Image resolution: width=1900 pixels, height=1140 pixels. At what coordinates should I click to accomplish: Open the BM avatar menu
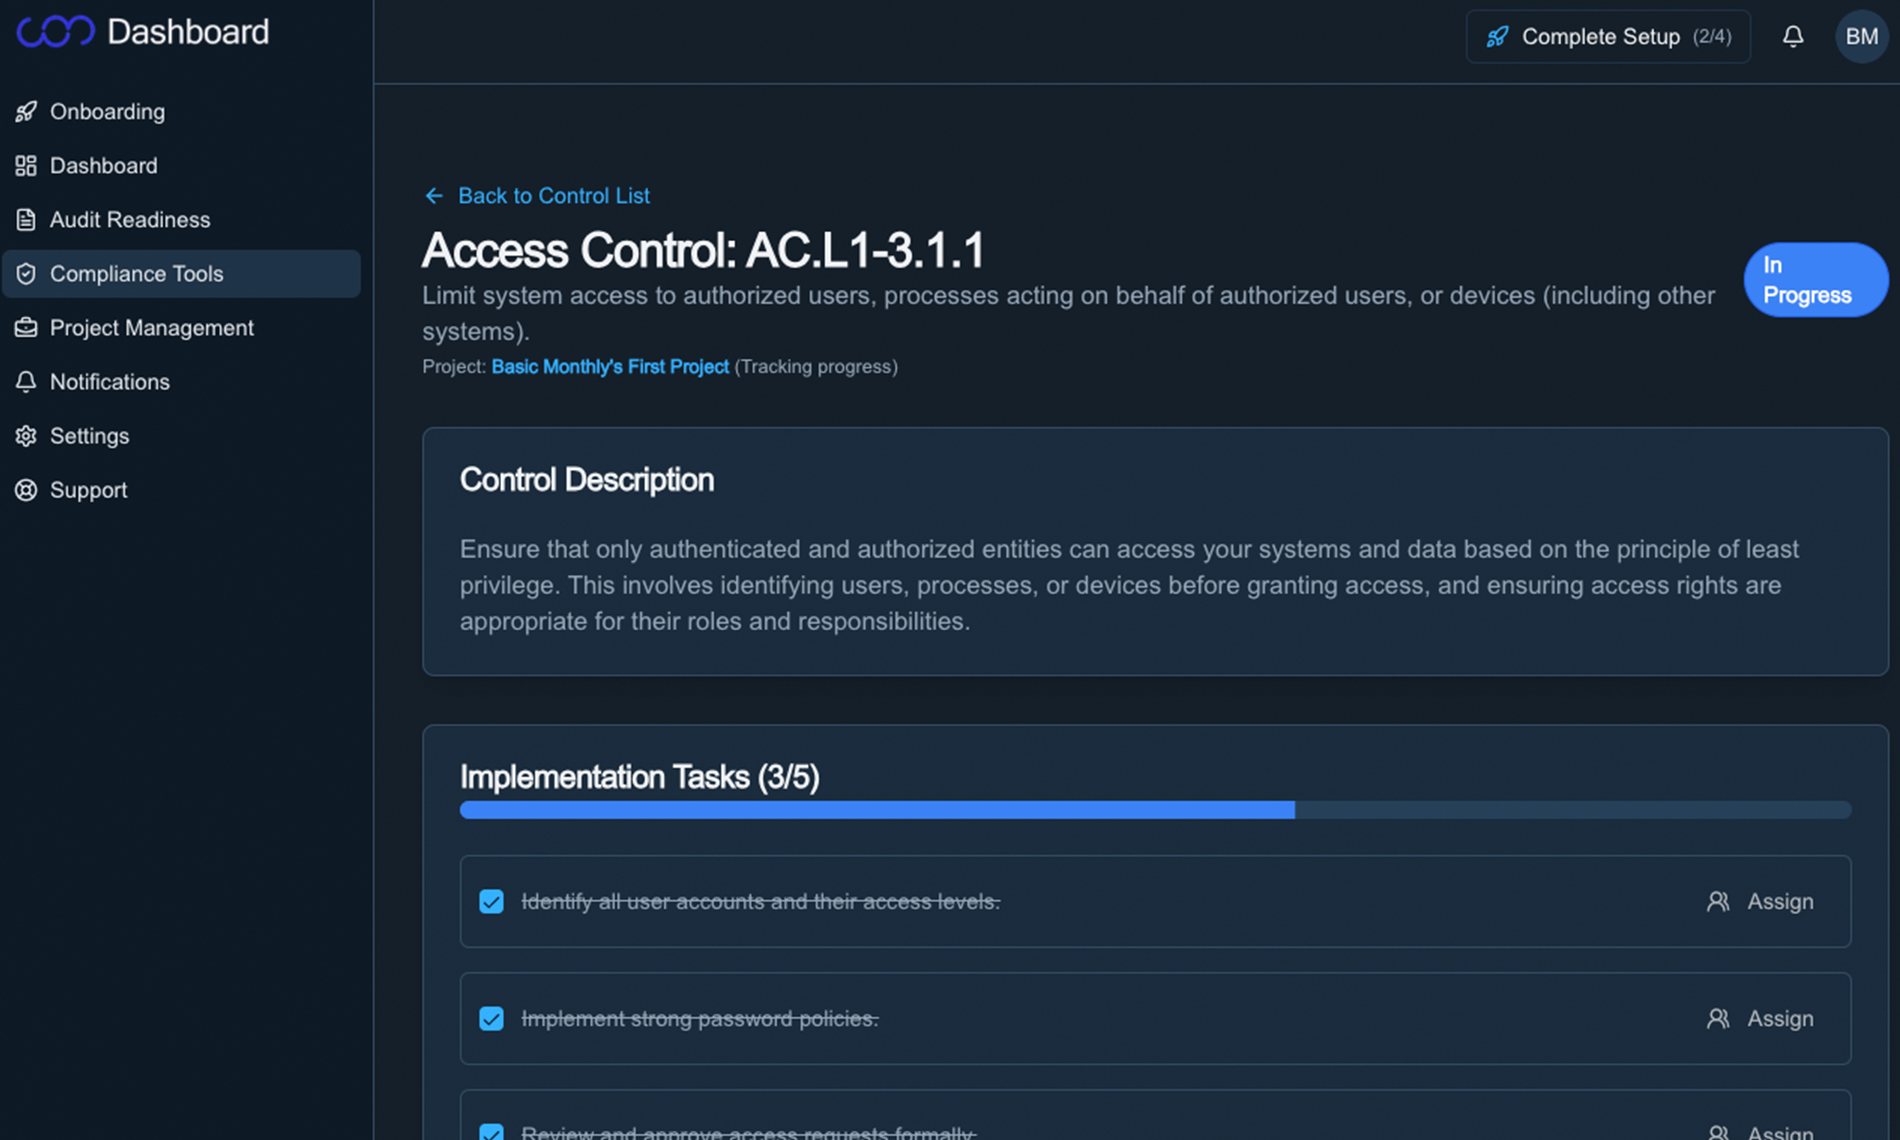click(1861, 36)
